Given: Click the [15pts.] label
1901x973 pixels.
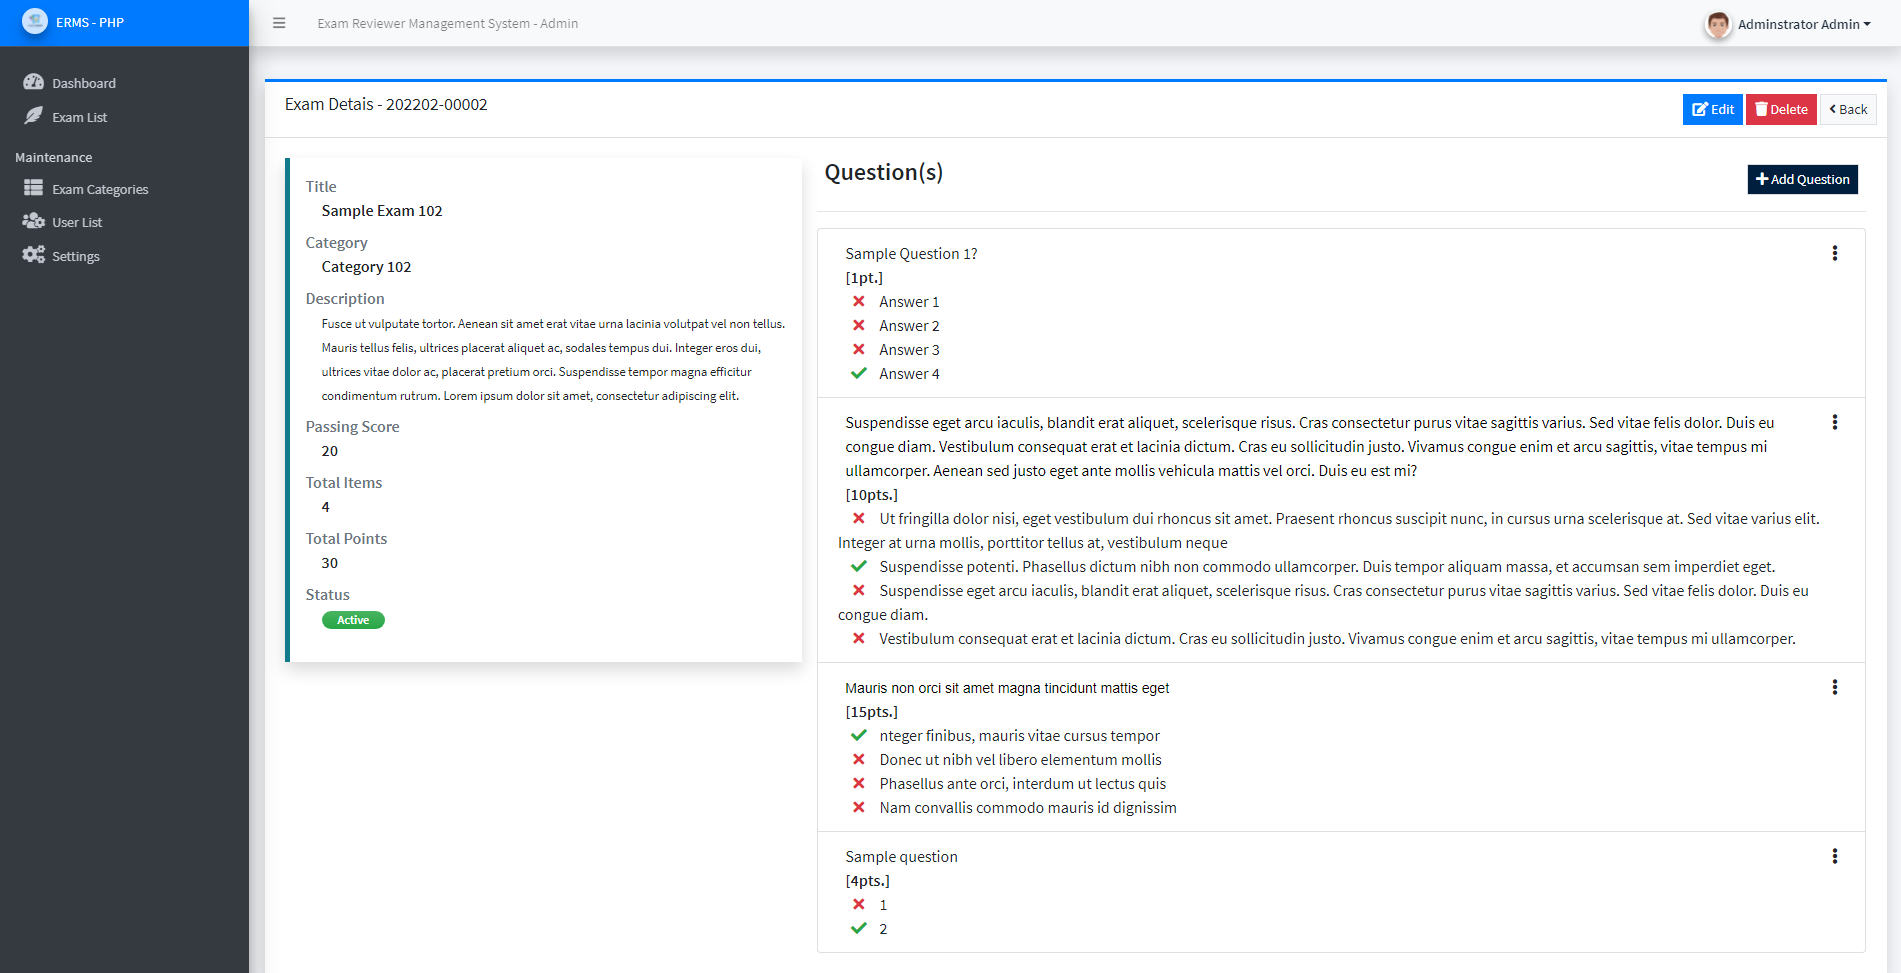Looking at the screenshot, I should (x=872, y=712).
